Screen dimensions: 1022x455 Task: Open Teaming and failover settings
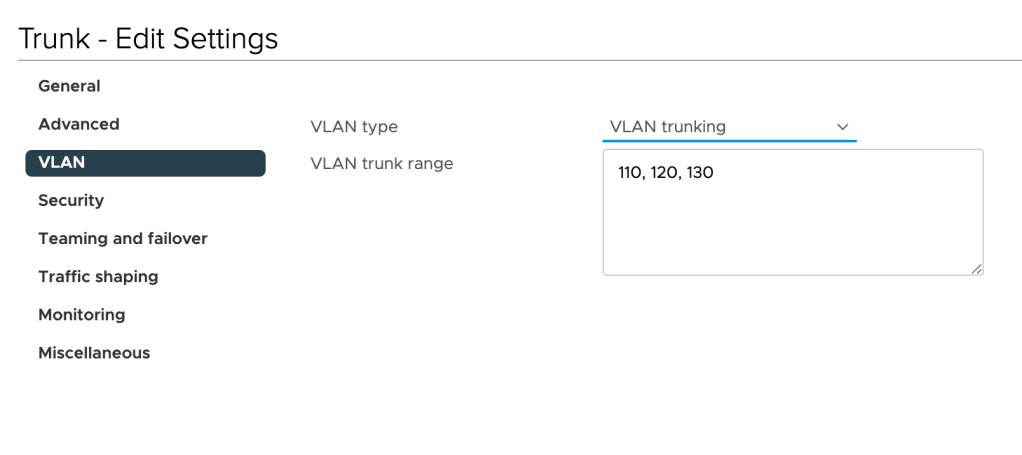click(122, 238)
